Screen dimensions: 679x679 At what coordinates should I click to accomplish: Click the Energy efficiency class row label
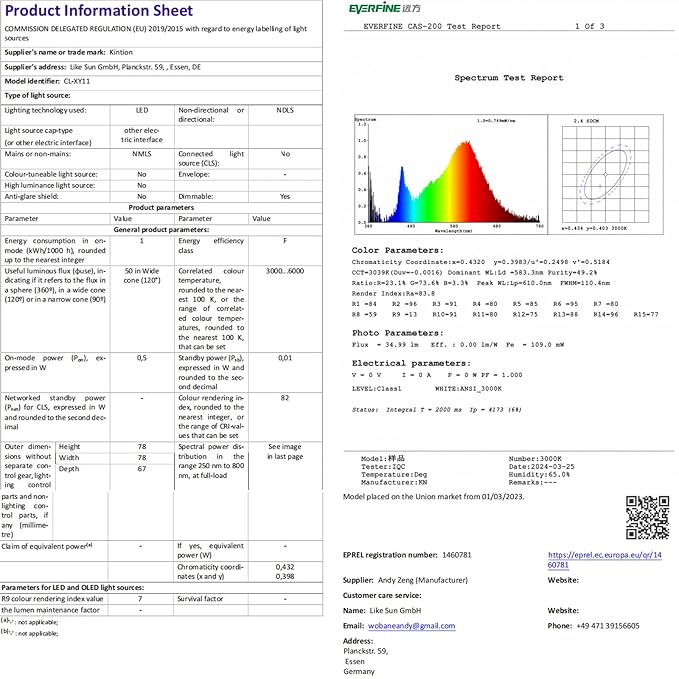click(x=210, y=246)
